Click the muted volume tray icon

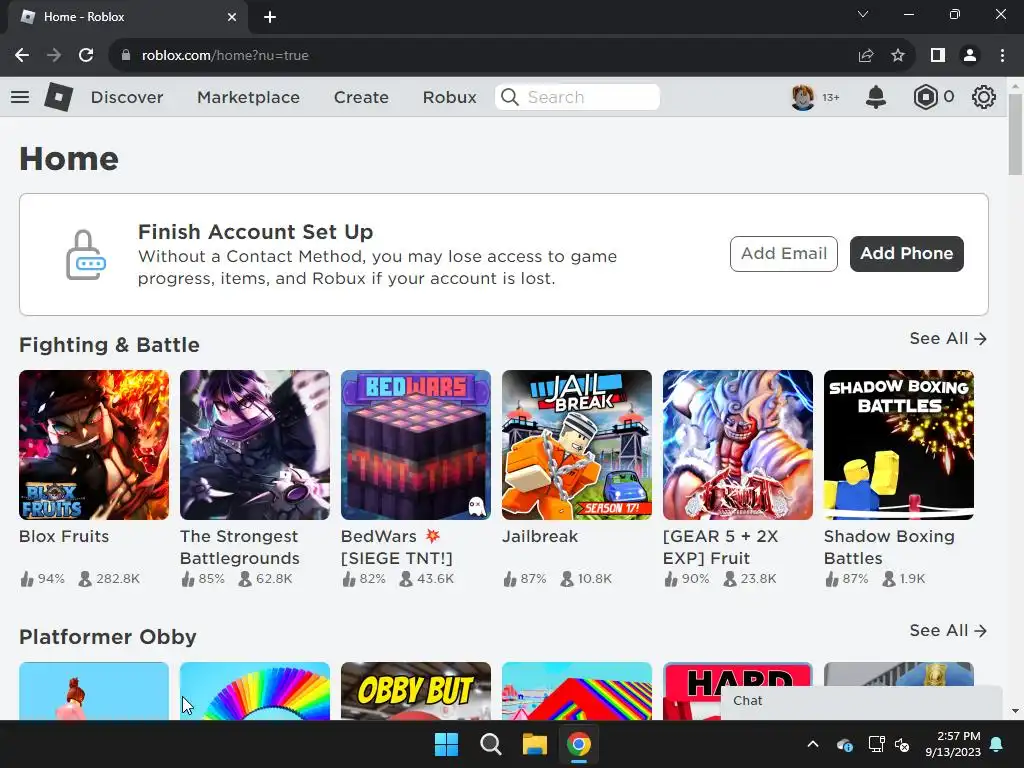point(903,744)
